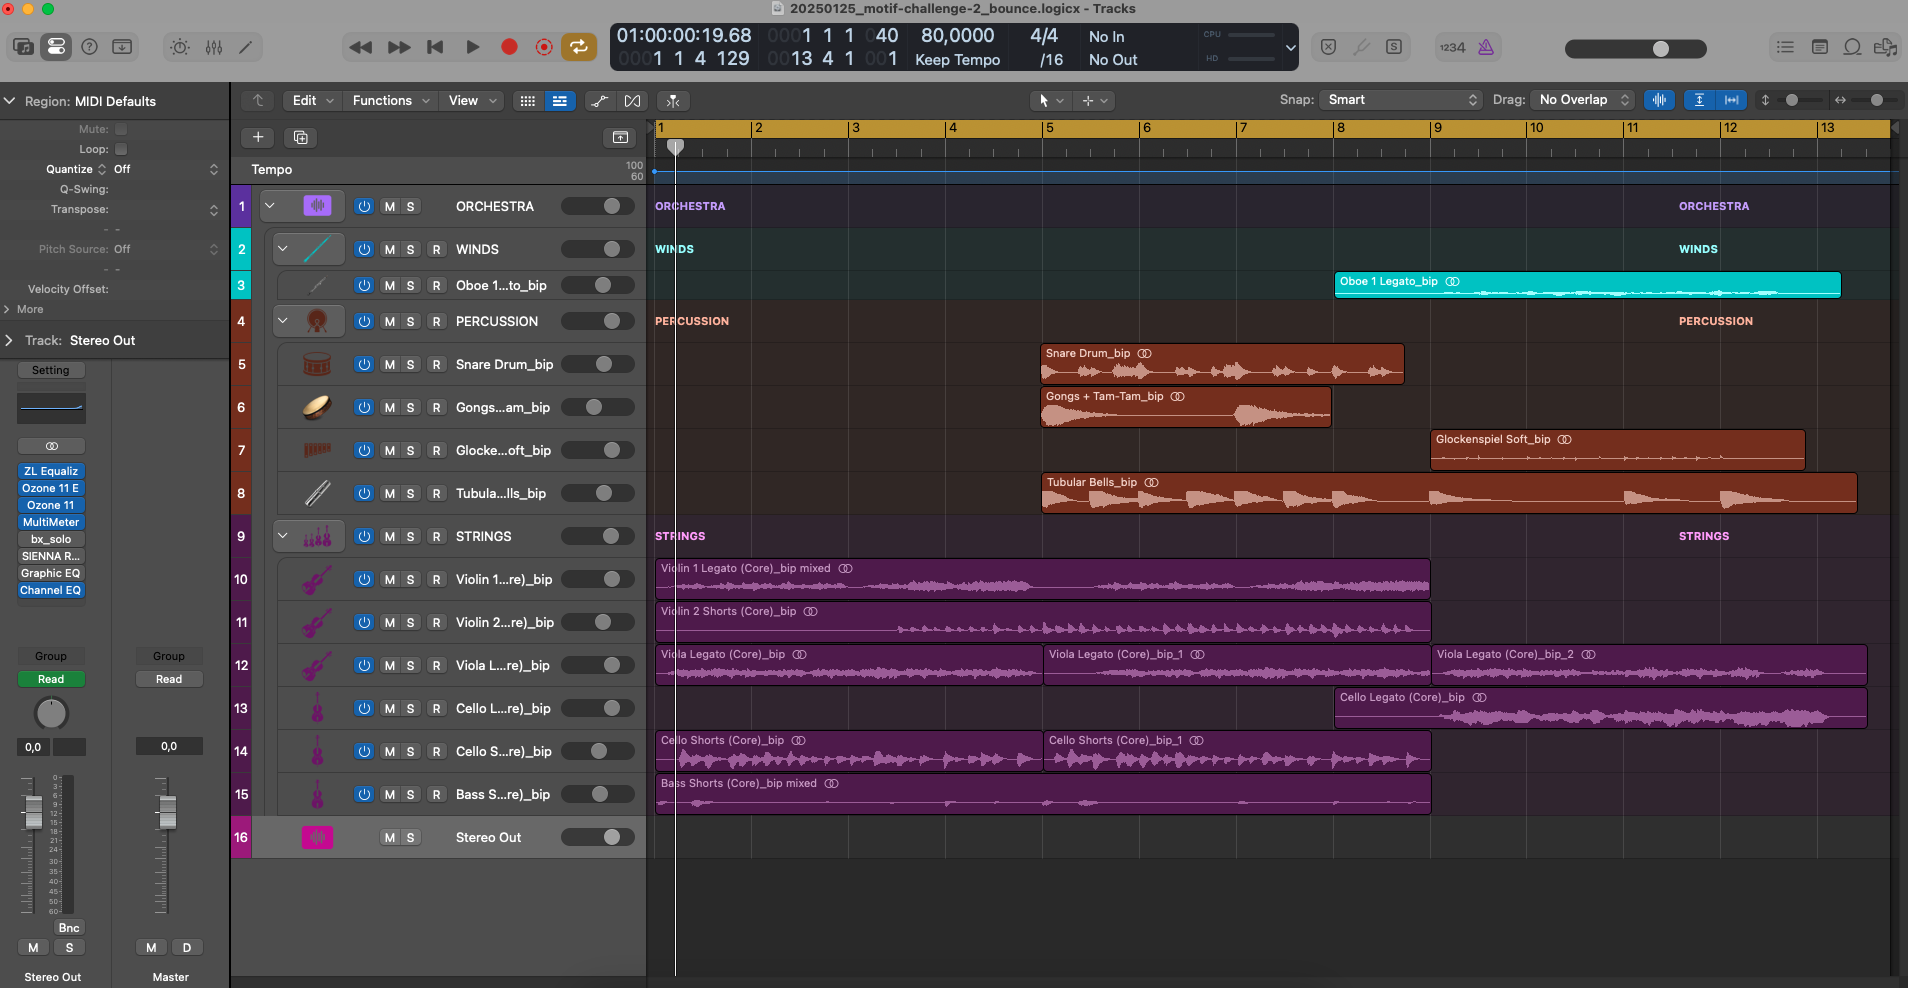Toggle the Loop checkbox in Region inspector
This screenshot has width=1908, height=988.
pos(121,149)
